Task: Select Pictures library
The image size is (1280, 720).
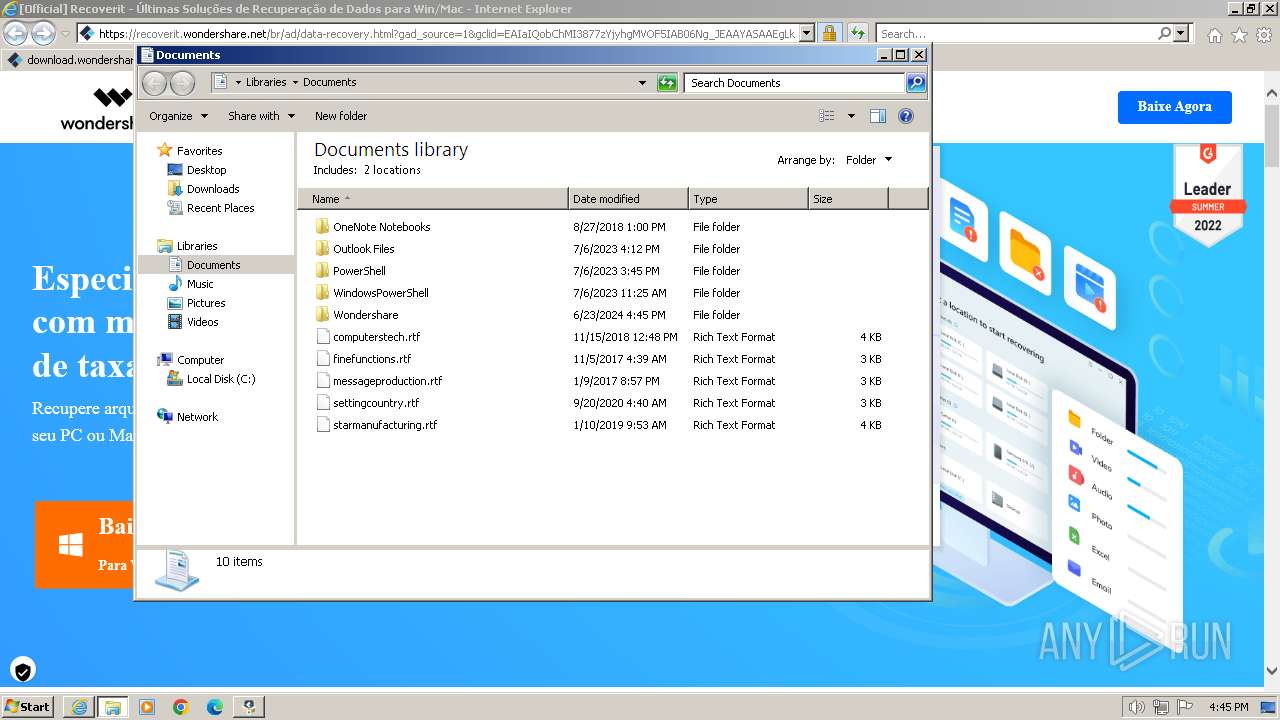Action: pos(206,303)
